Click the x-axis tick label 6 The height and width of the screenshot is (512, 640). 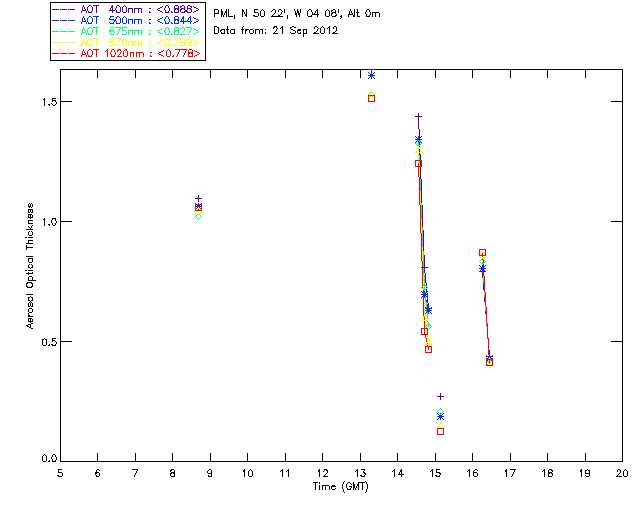pos(98,473)
